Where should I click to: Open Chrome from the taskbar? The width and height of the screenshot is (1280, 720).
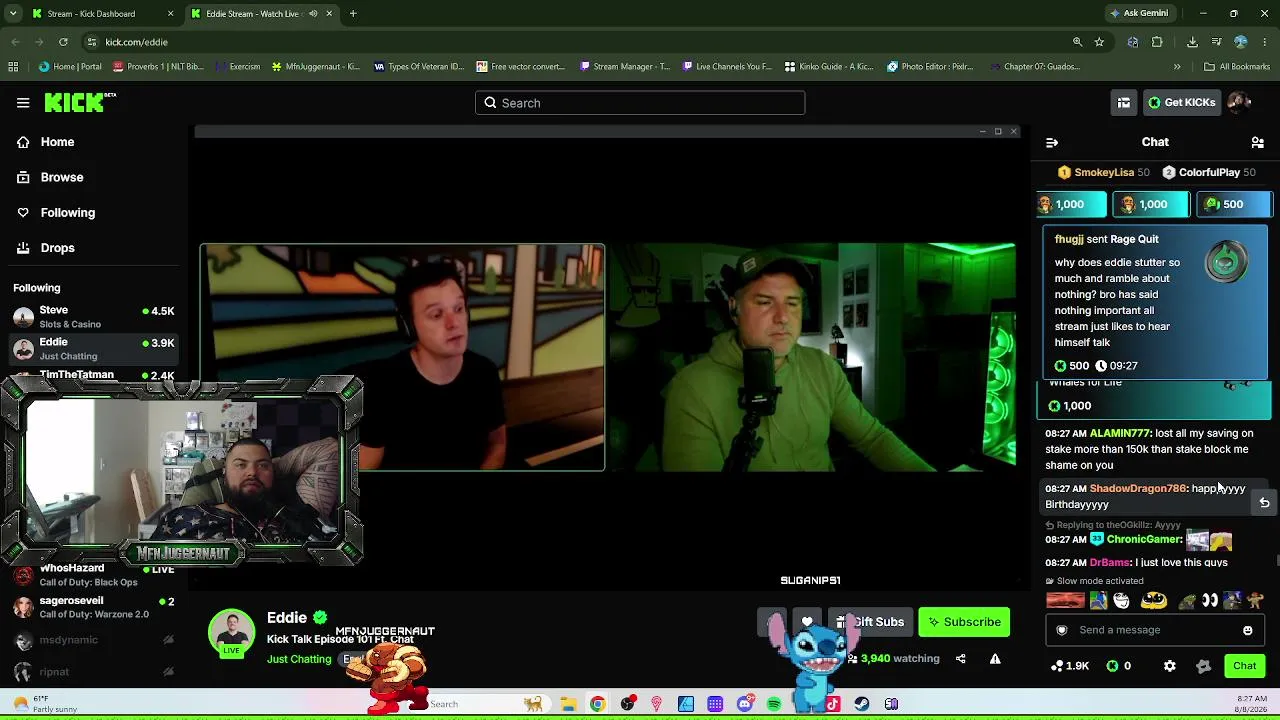pos(597,704)
